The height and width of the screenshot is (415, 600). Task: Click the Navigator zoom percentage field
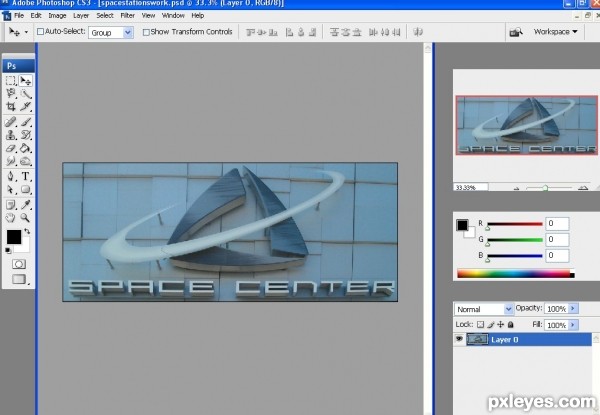tap(471, 187)
